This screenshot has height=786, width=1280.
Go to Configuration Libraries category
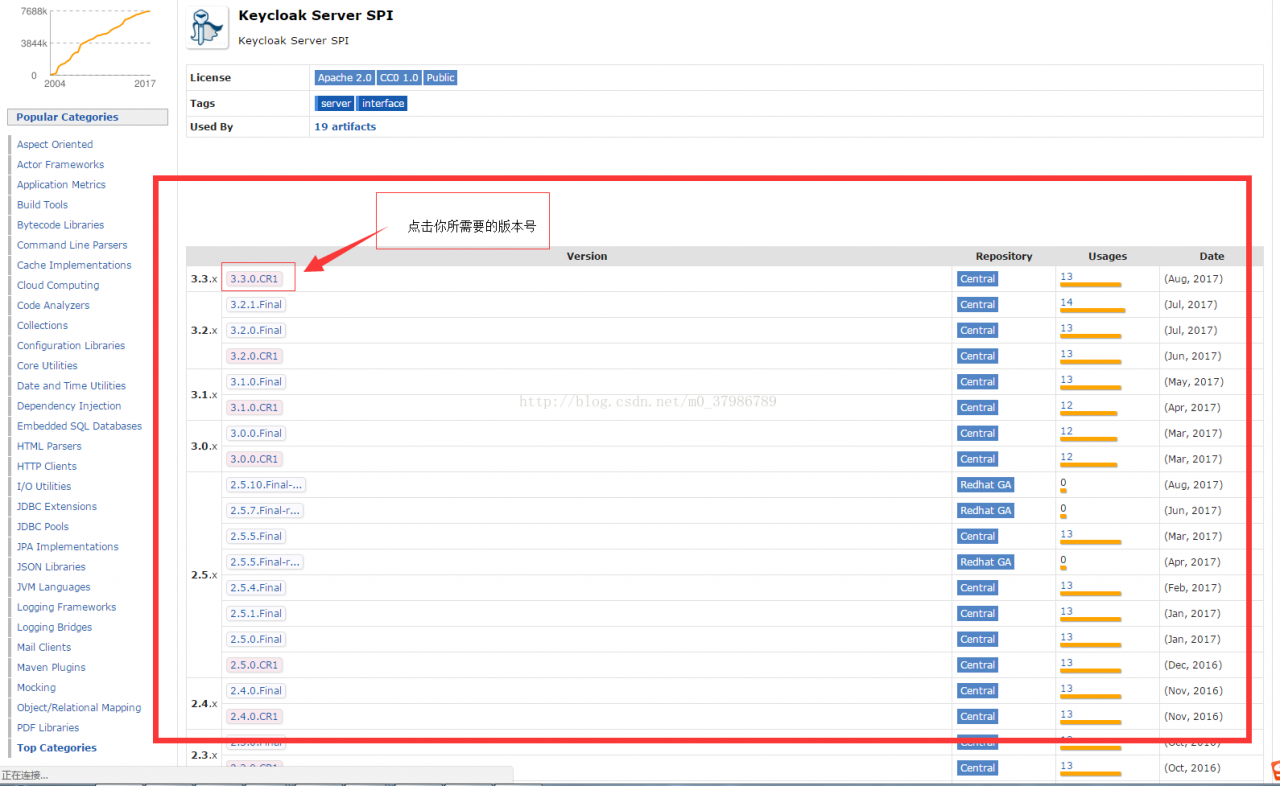tap(71, 346)
